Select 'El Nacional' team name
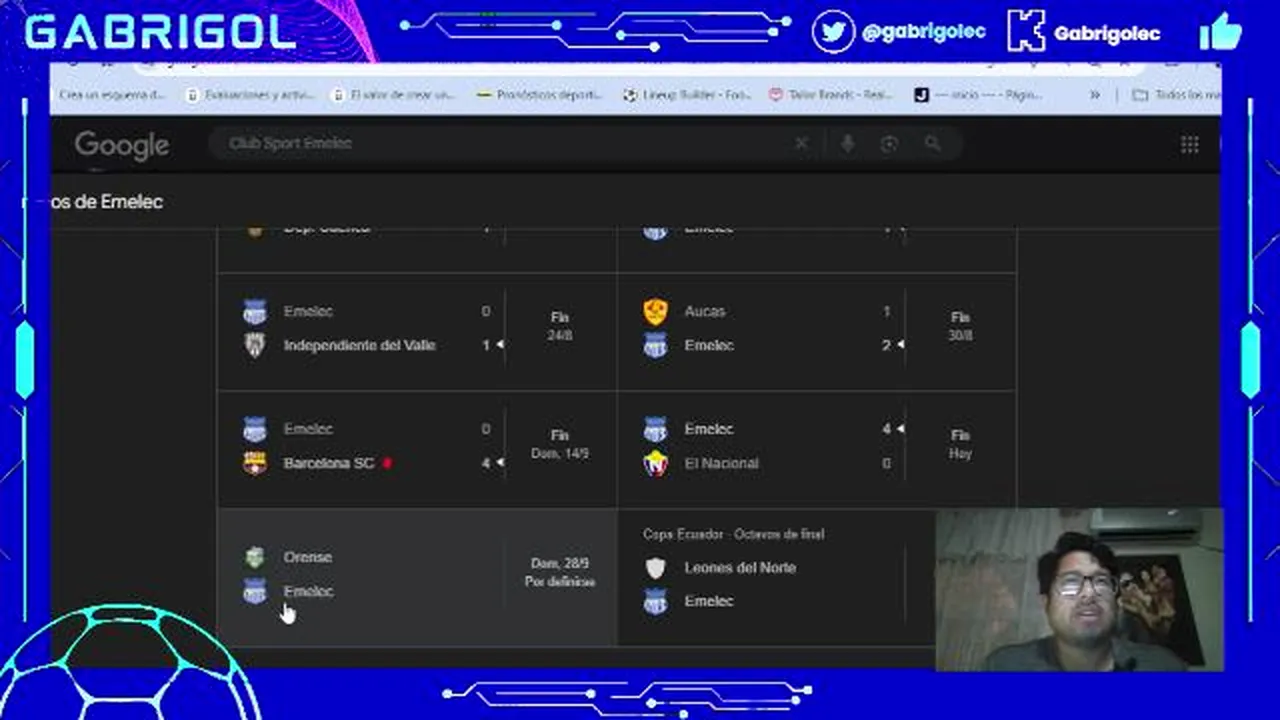Image resolution: width=1280 pixels, height=720 pixels. pyautogui.click(x=721, y=464)
